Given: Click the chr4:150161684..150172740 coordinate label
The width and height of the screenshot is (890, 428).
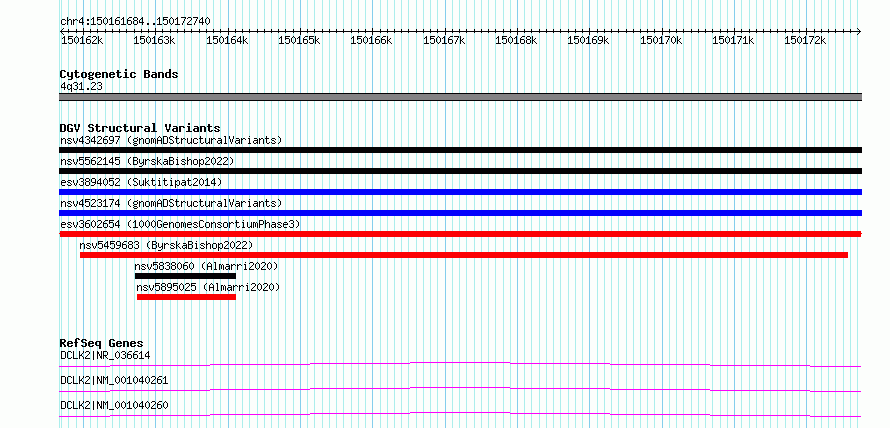Looking at the screenshot, I should tap(135, 21).
